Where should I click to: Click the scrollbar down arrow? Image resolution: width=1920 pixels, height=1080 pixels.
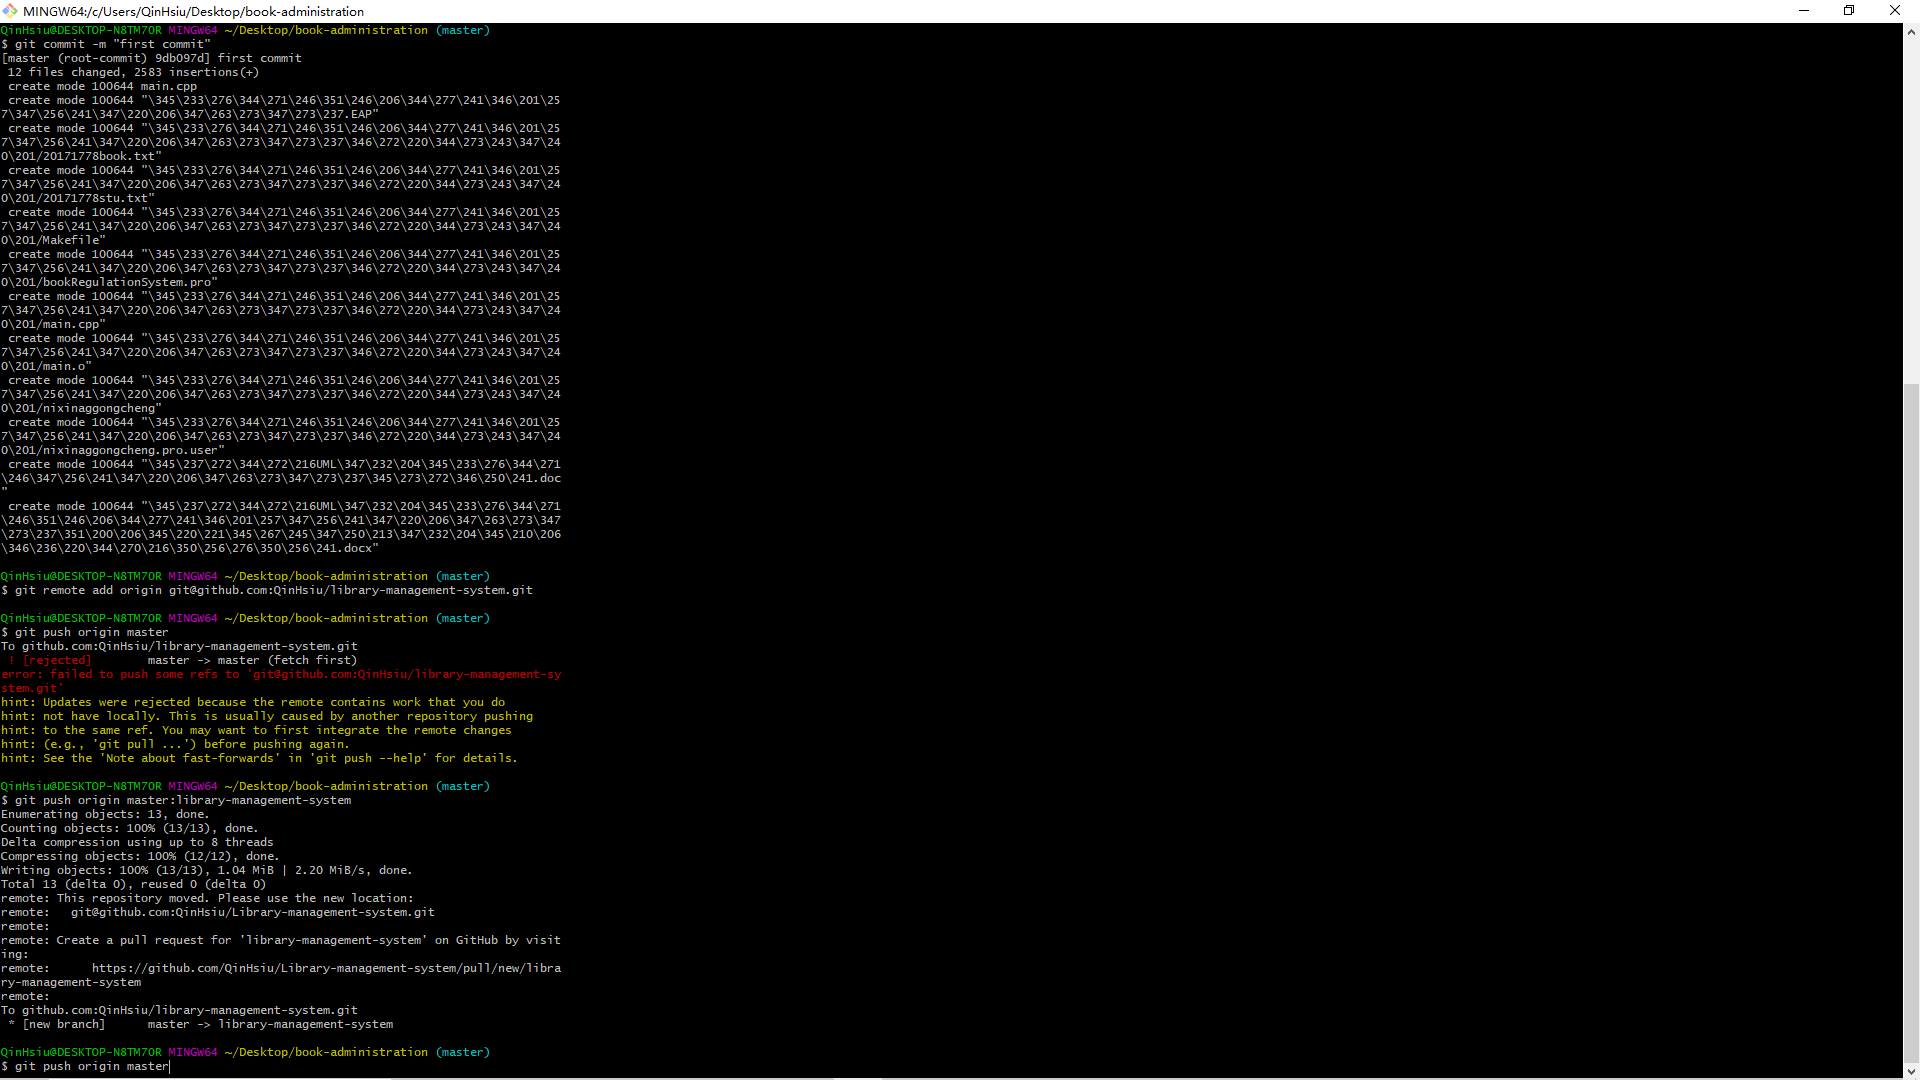tap(1911, 1071)
